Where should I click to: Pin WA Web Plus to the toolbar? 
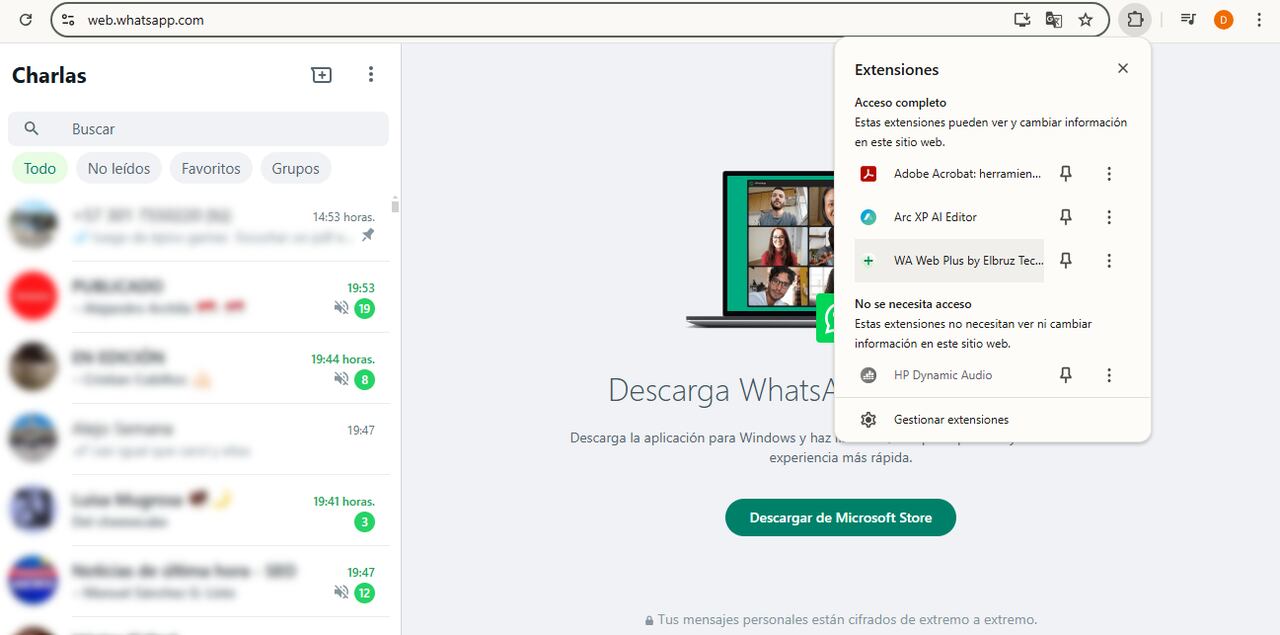tap(1065, 260)
